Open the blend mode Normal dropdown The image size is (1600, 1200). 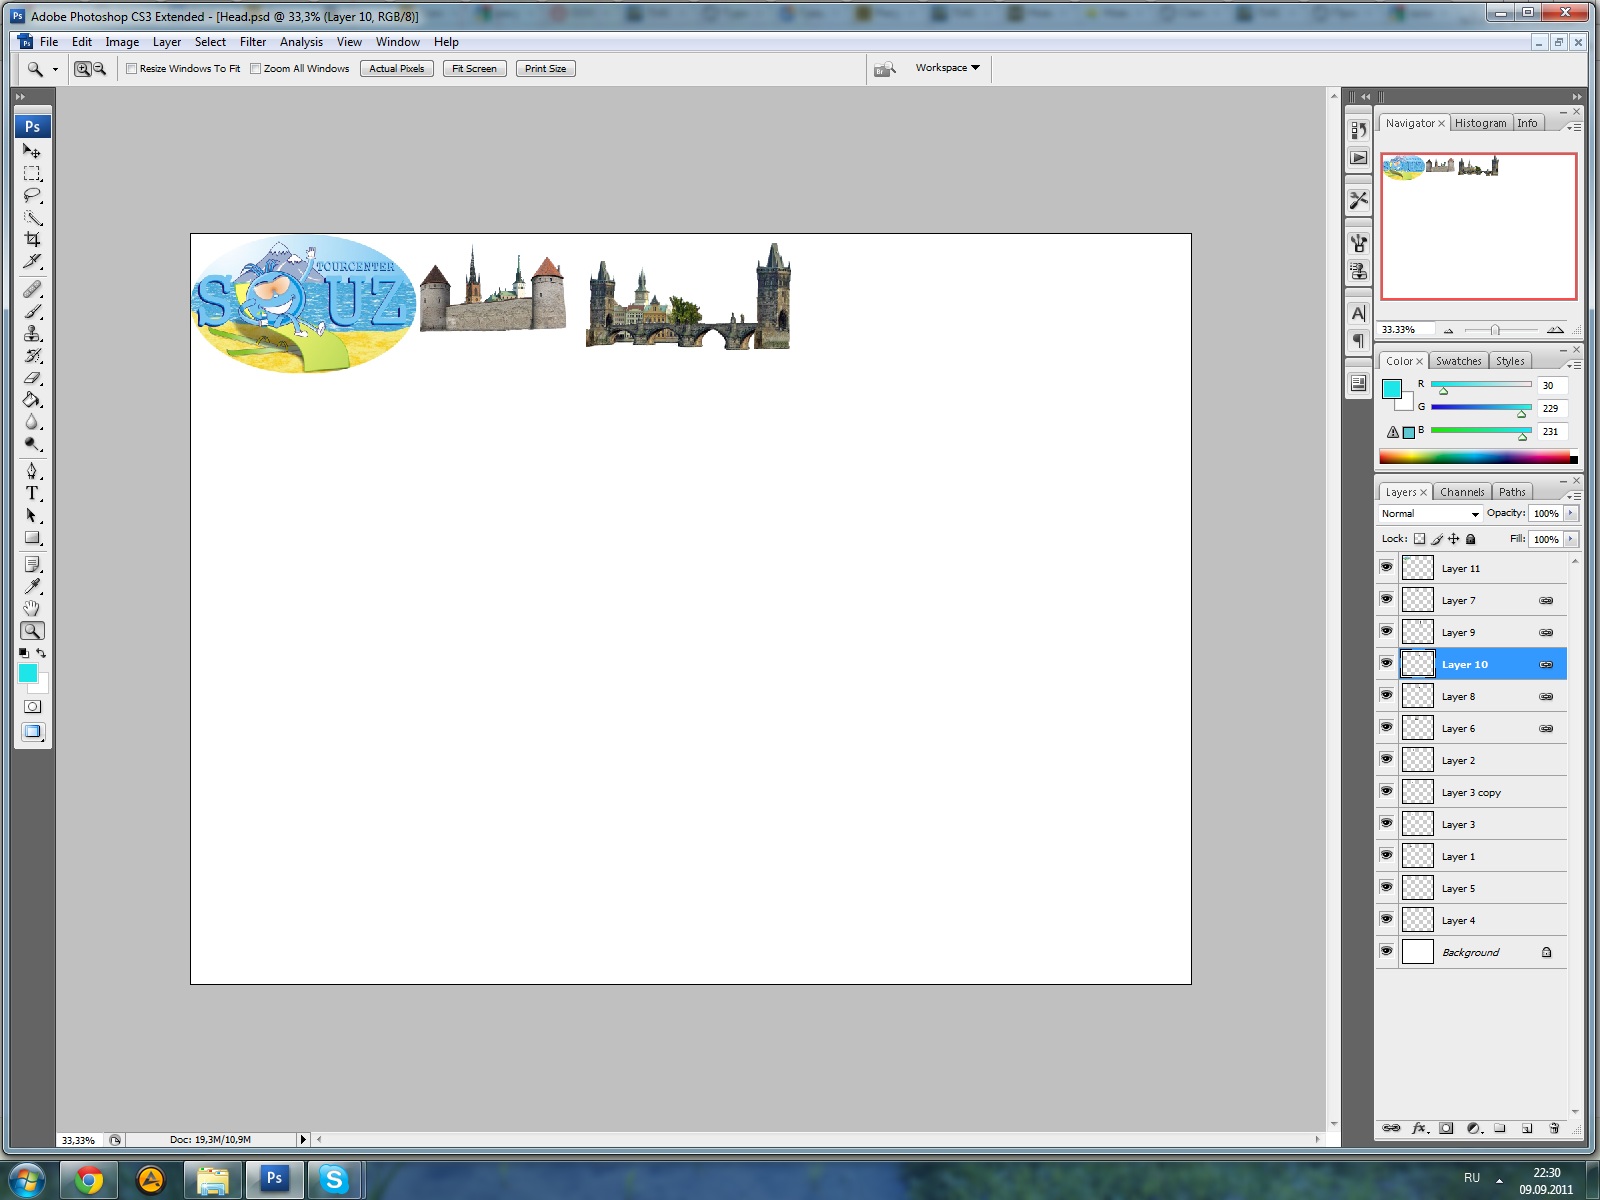coord(1430,514)
